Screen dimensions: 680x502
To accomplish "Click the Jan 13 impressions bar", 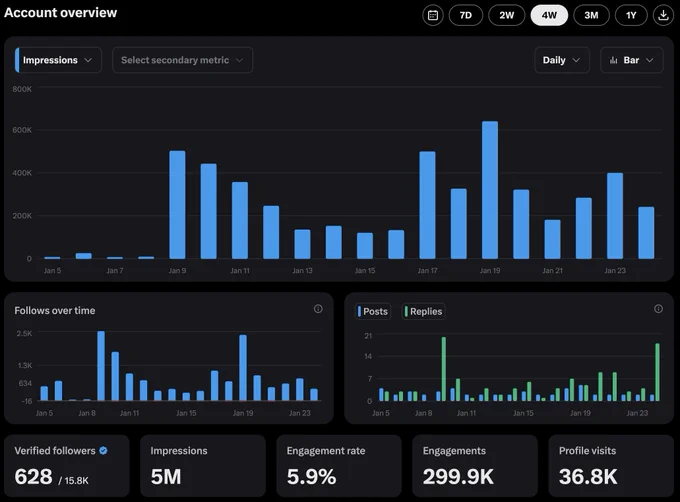I will [302, 244].
